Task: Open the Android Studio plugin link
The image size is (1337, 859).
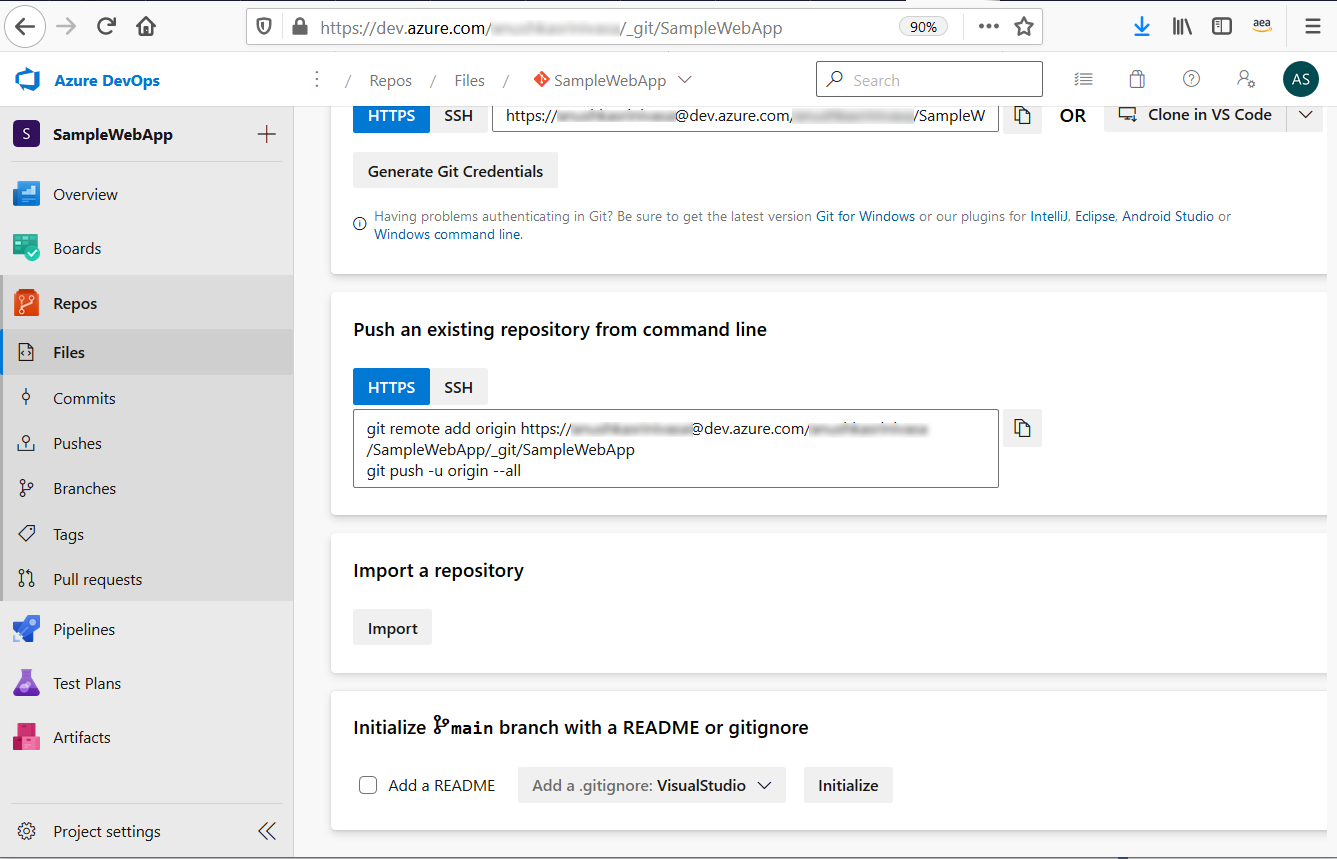Action: 1168,216
